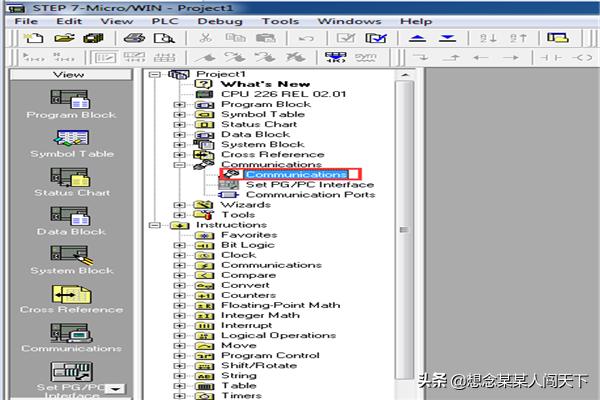Open the Edit menu
This screenshot has width=600, height=400.
point(69,21)
